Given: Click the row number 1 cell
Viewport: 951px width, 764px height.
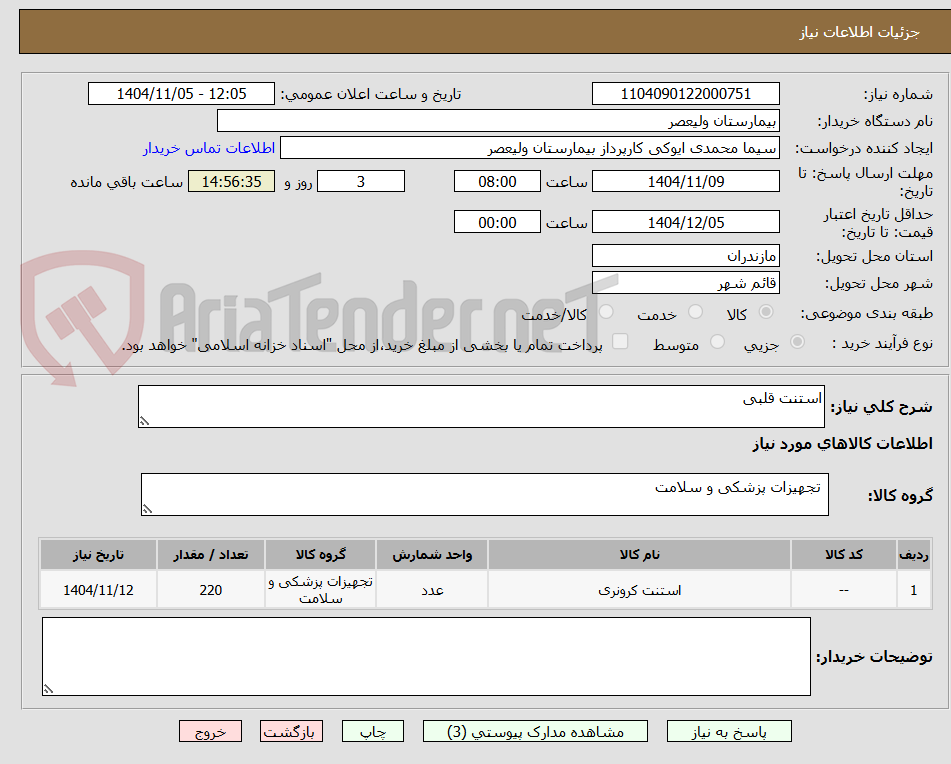Looking at the screenshot, I should 913,589.
